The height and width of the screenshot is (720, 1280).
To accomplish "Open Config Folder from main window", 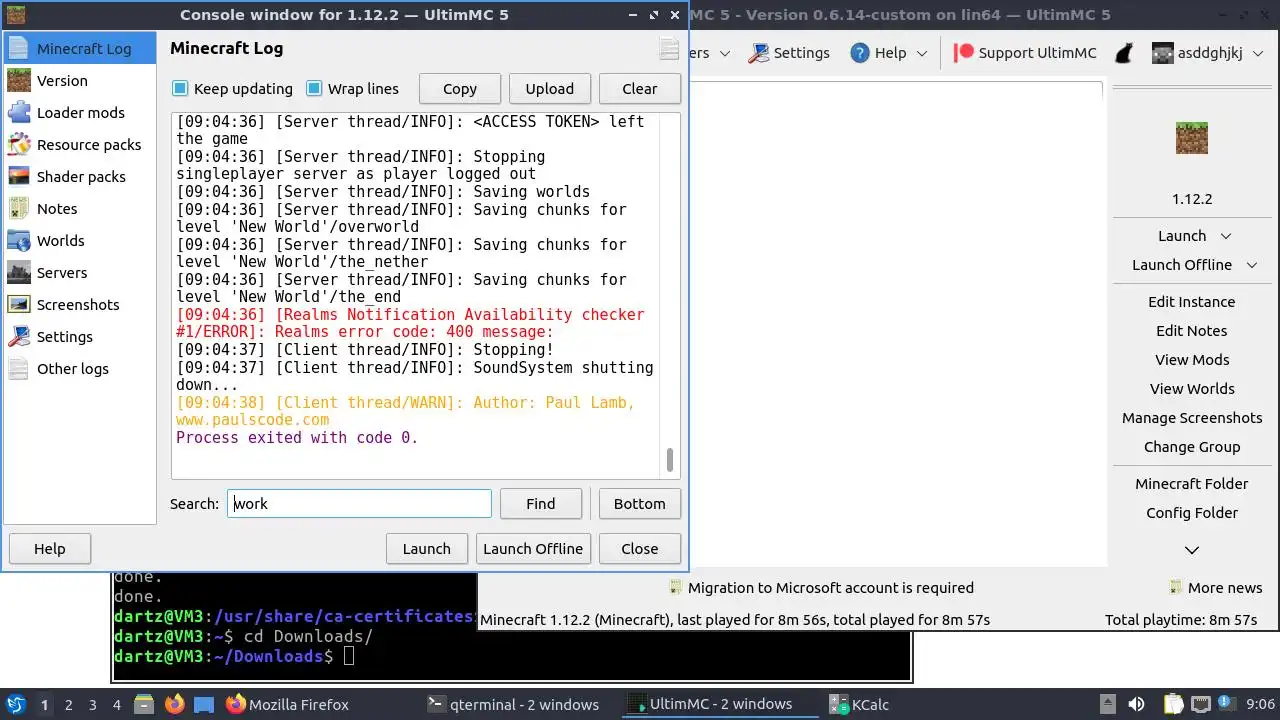I will coord(1192,513).
